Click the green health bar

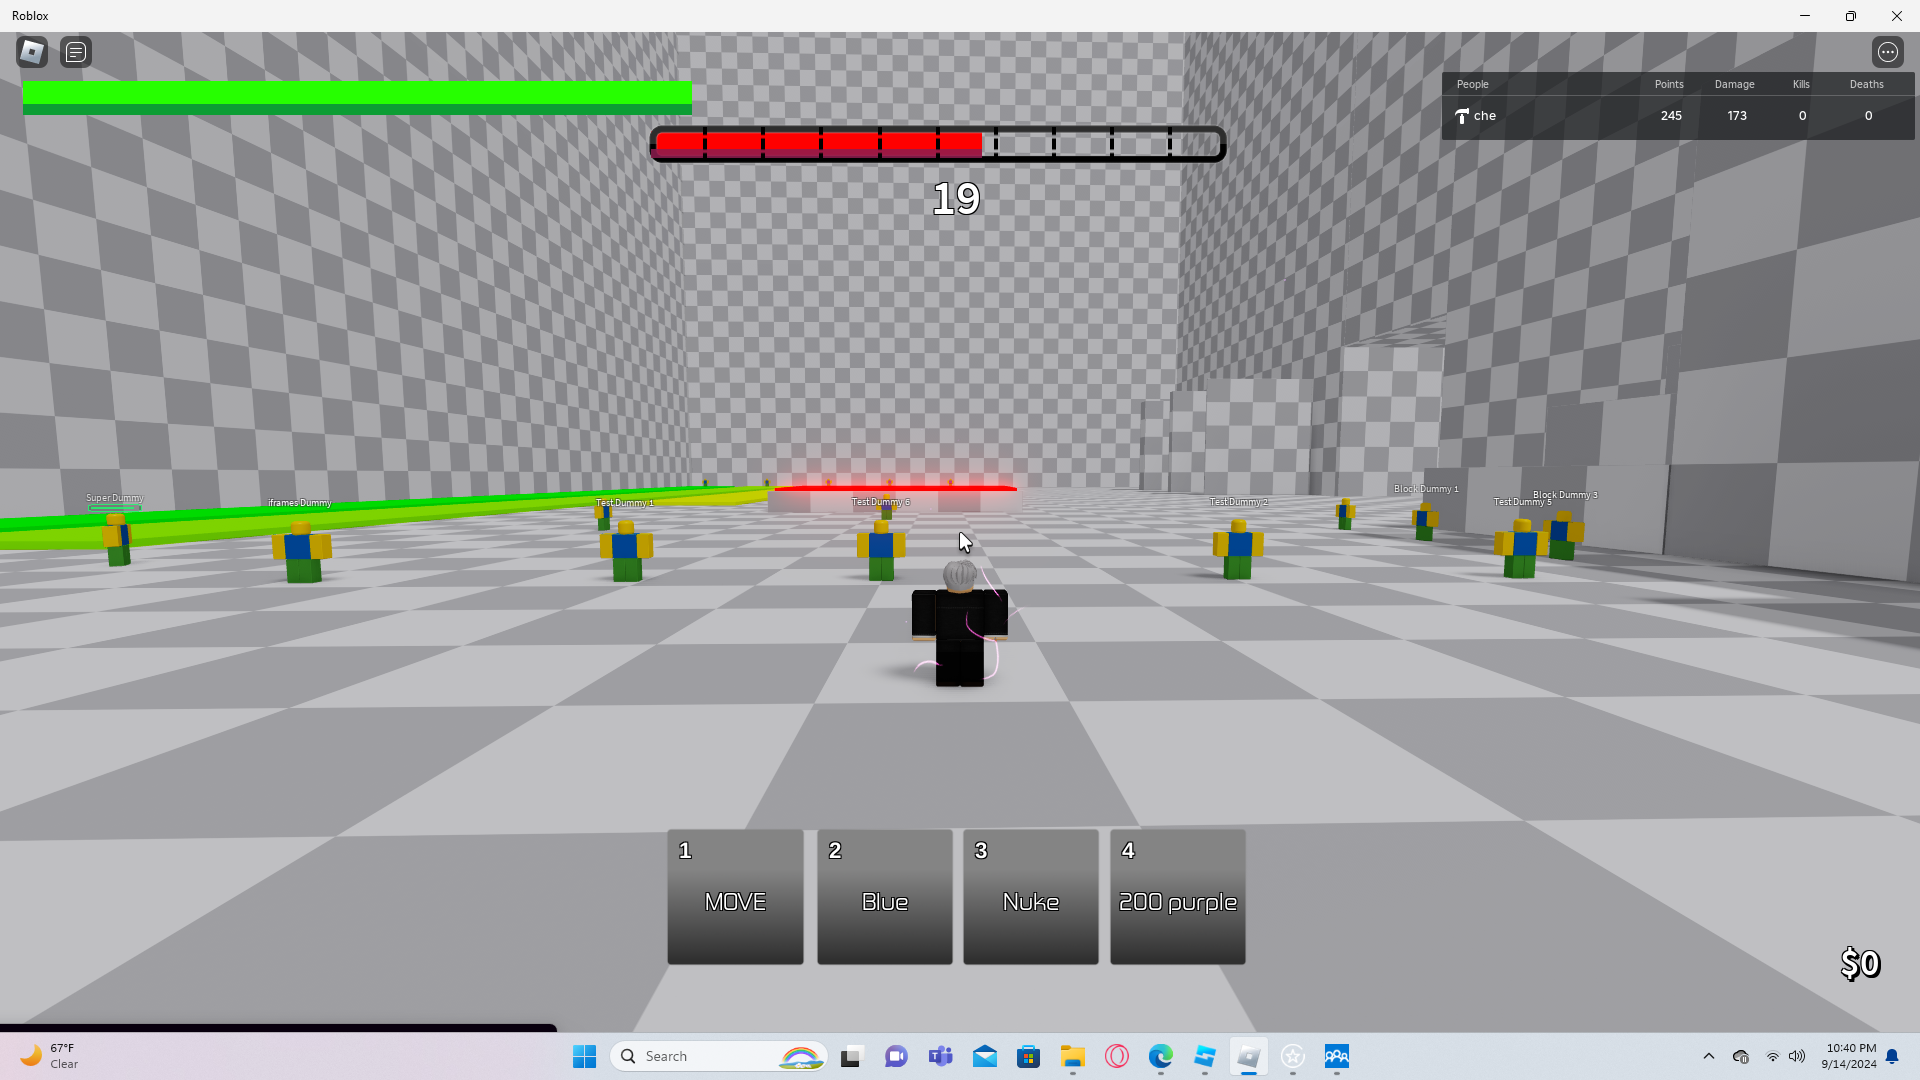pos(357,98)
